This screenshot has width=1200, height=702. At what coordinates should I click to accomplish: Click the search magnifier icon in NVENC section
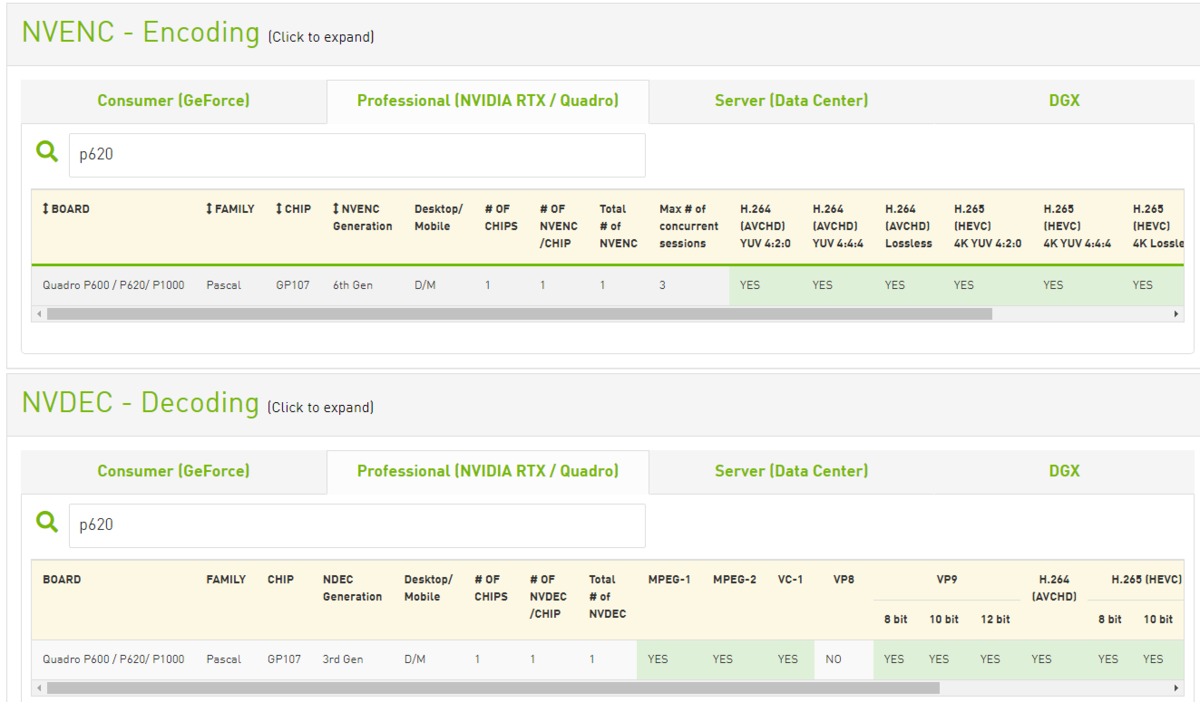47,152
